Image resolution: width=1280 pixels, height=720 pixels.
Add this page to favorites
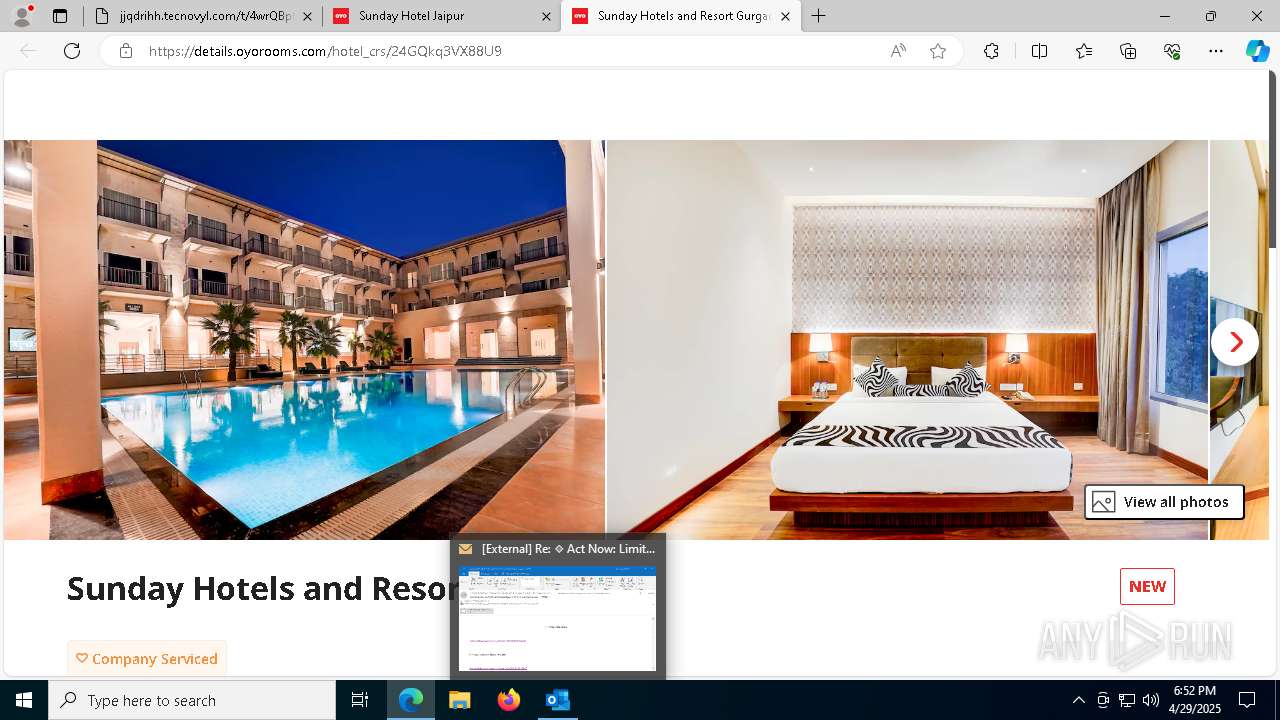[x=938, y=51]
